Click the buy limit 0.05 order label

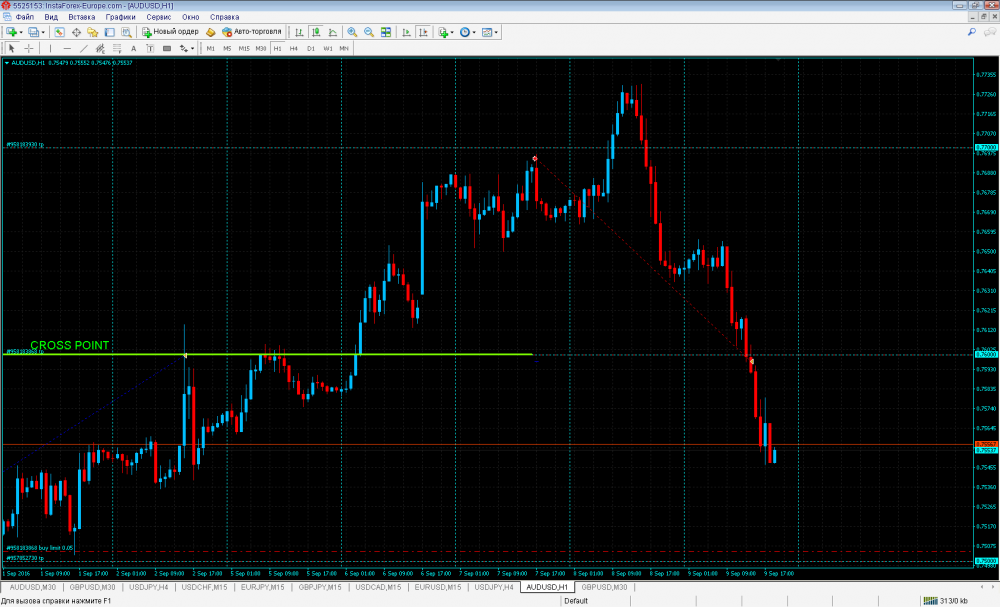coord(40,548)
